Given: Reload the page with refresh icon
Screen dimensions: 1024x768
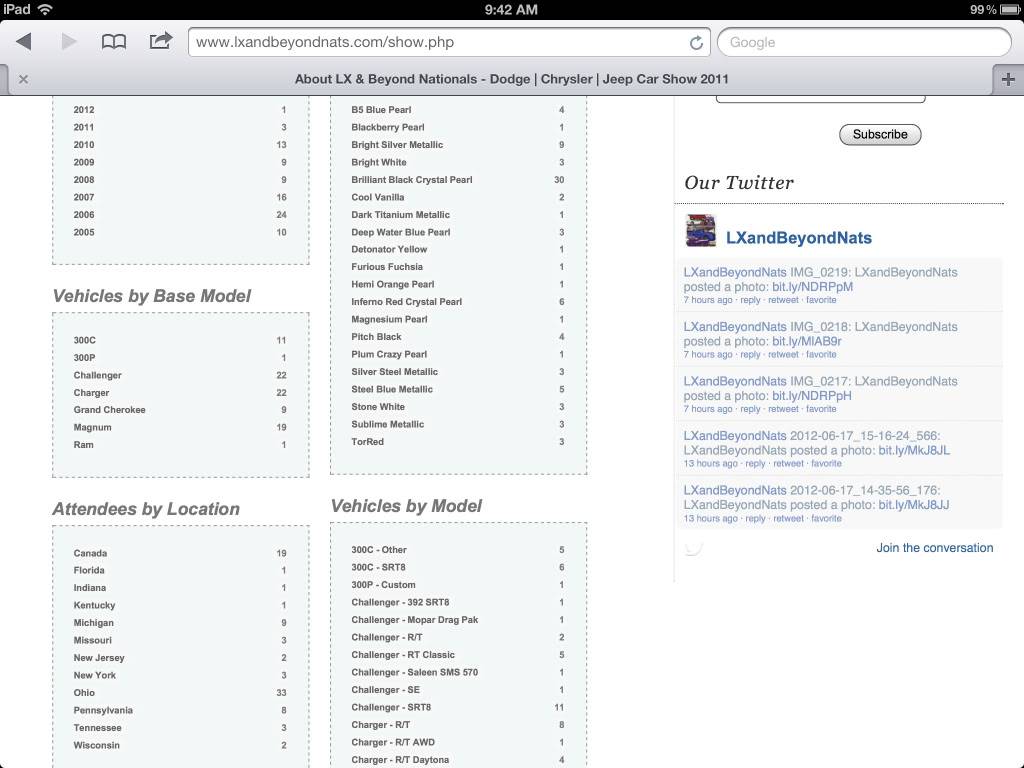Looking at the screenshot, I should pyautogui.click(x=696, y=43).
